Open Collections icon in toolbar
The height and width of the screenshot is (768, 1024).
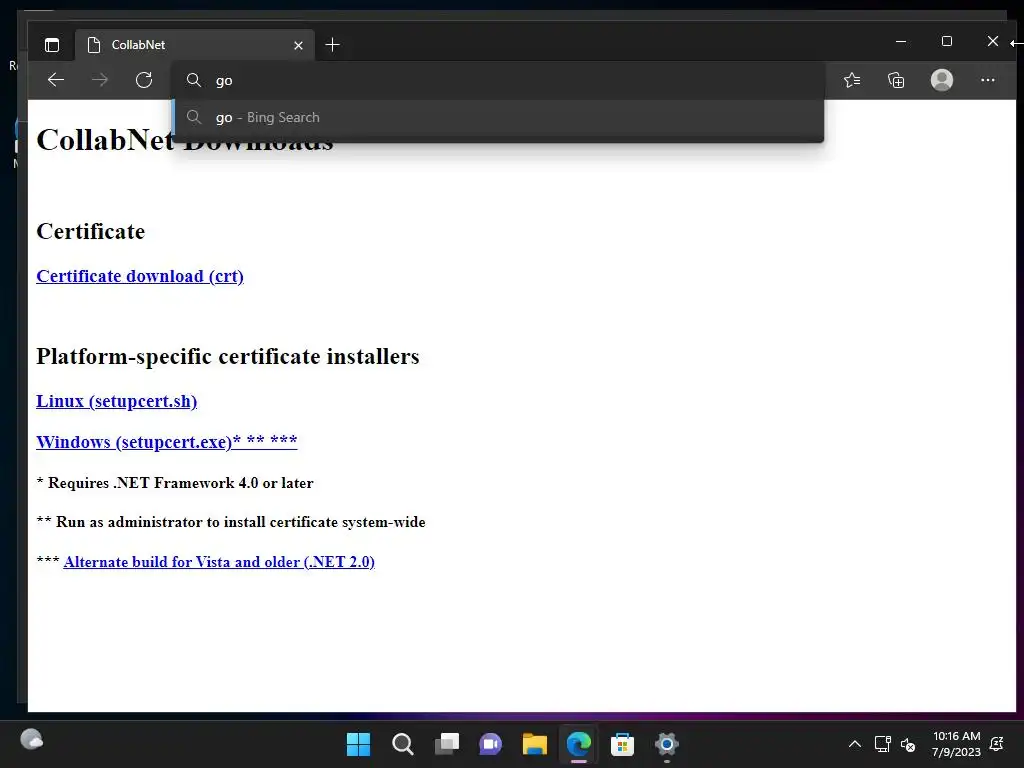pos(896,80)
